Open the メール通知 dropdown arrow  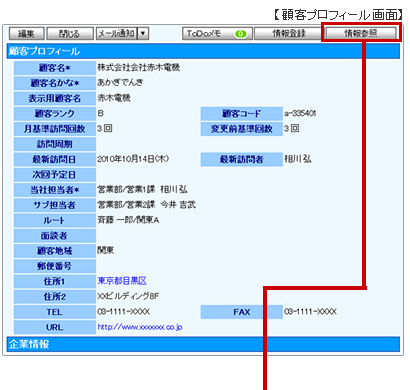pyautogui.click(x=143, y=33)
